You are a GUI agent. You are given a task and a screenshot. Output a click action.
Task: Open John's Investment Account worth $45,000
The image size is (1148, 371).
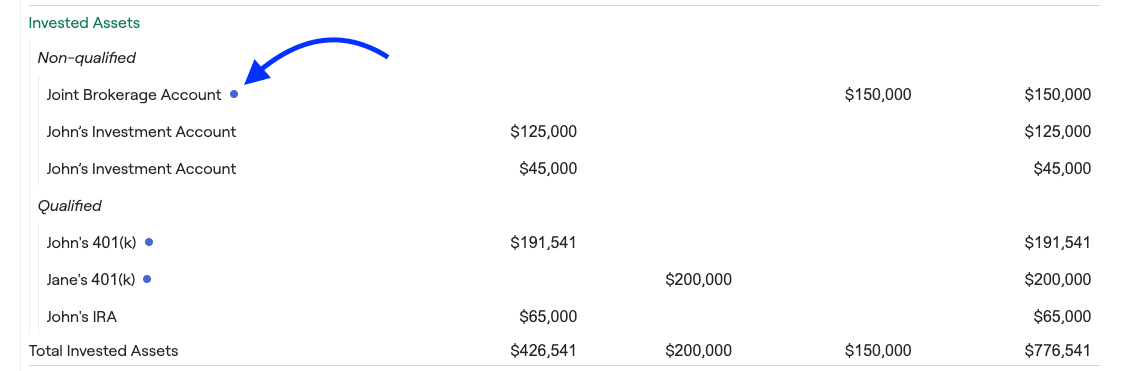pyautogui.click(x=141, y=168)
